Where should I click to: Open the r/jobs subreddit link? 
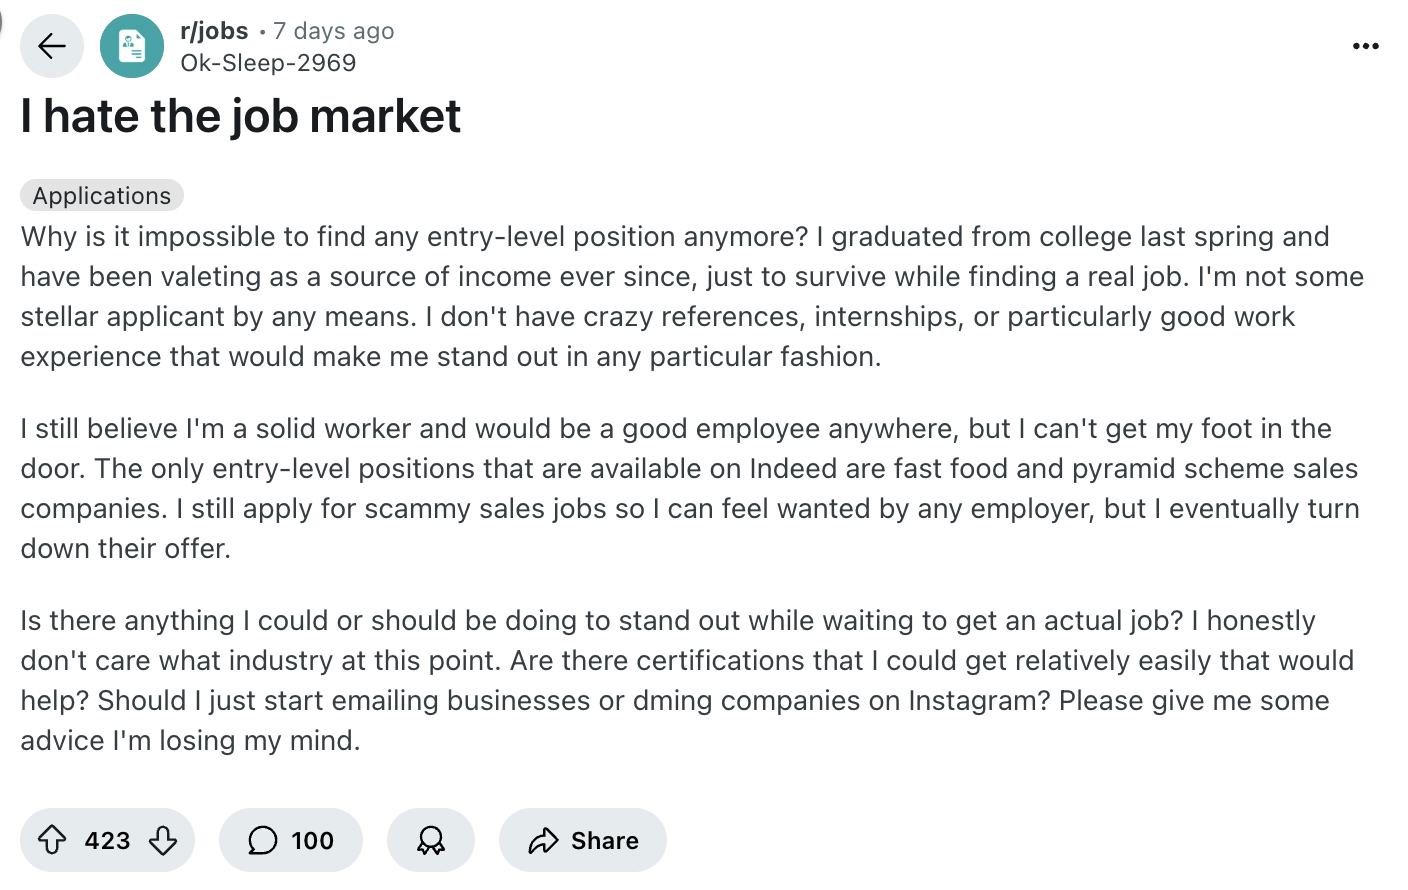coord(214,31)
